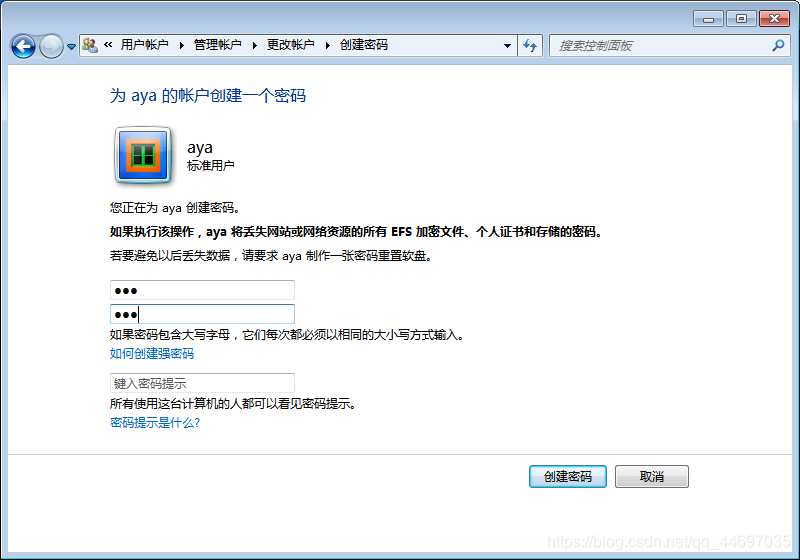800x560 pixels.
Task: Click the aya account picture
Action: [143, 155]
